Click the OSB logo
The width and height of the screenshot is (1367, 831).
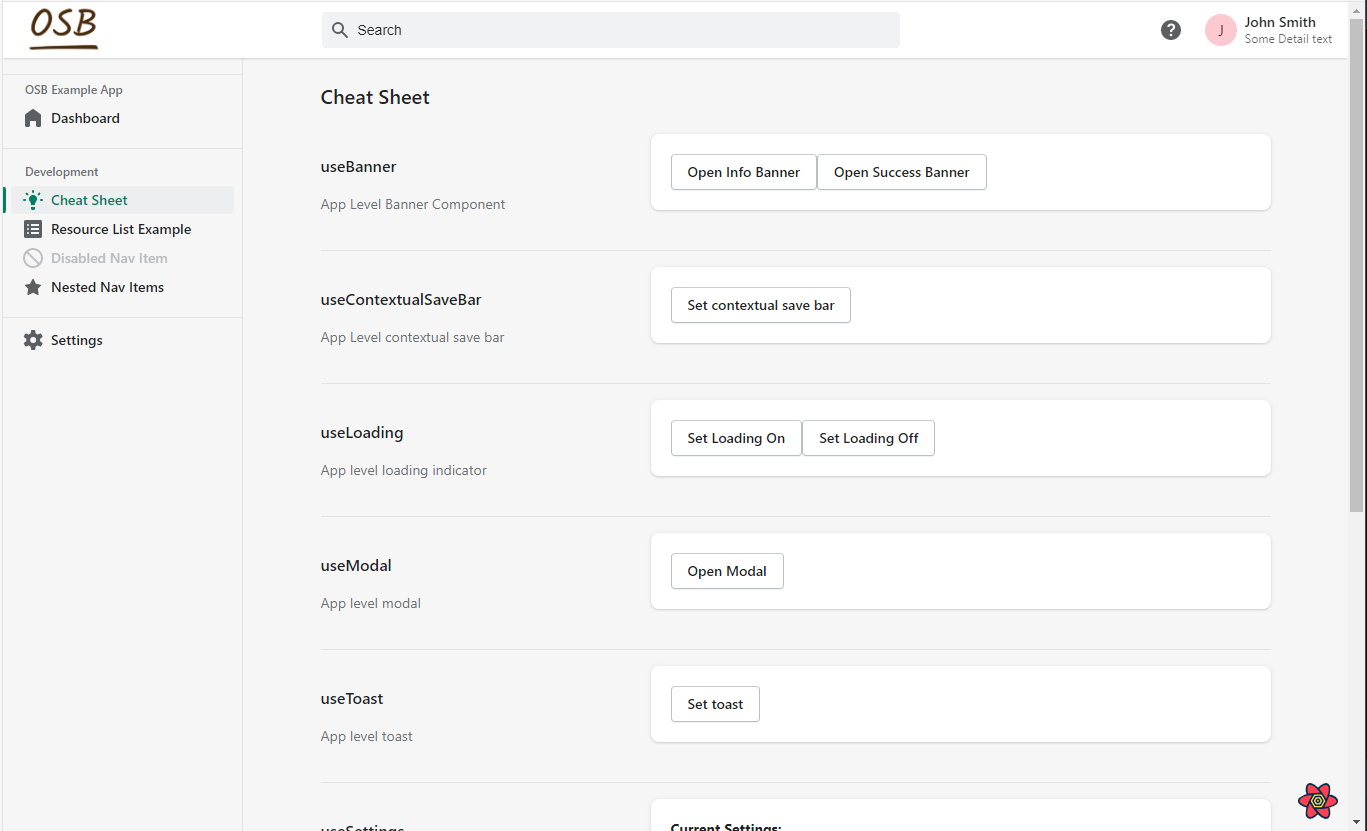click(x=64, y=29)
